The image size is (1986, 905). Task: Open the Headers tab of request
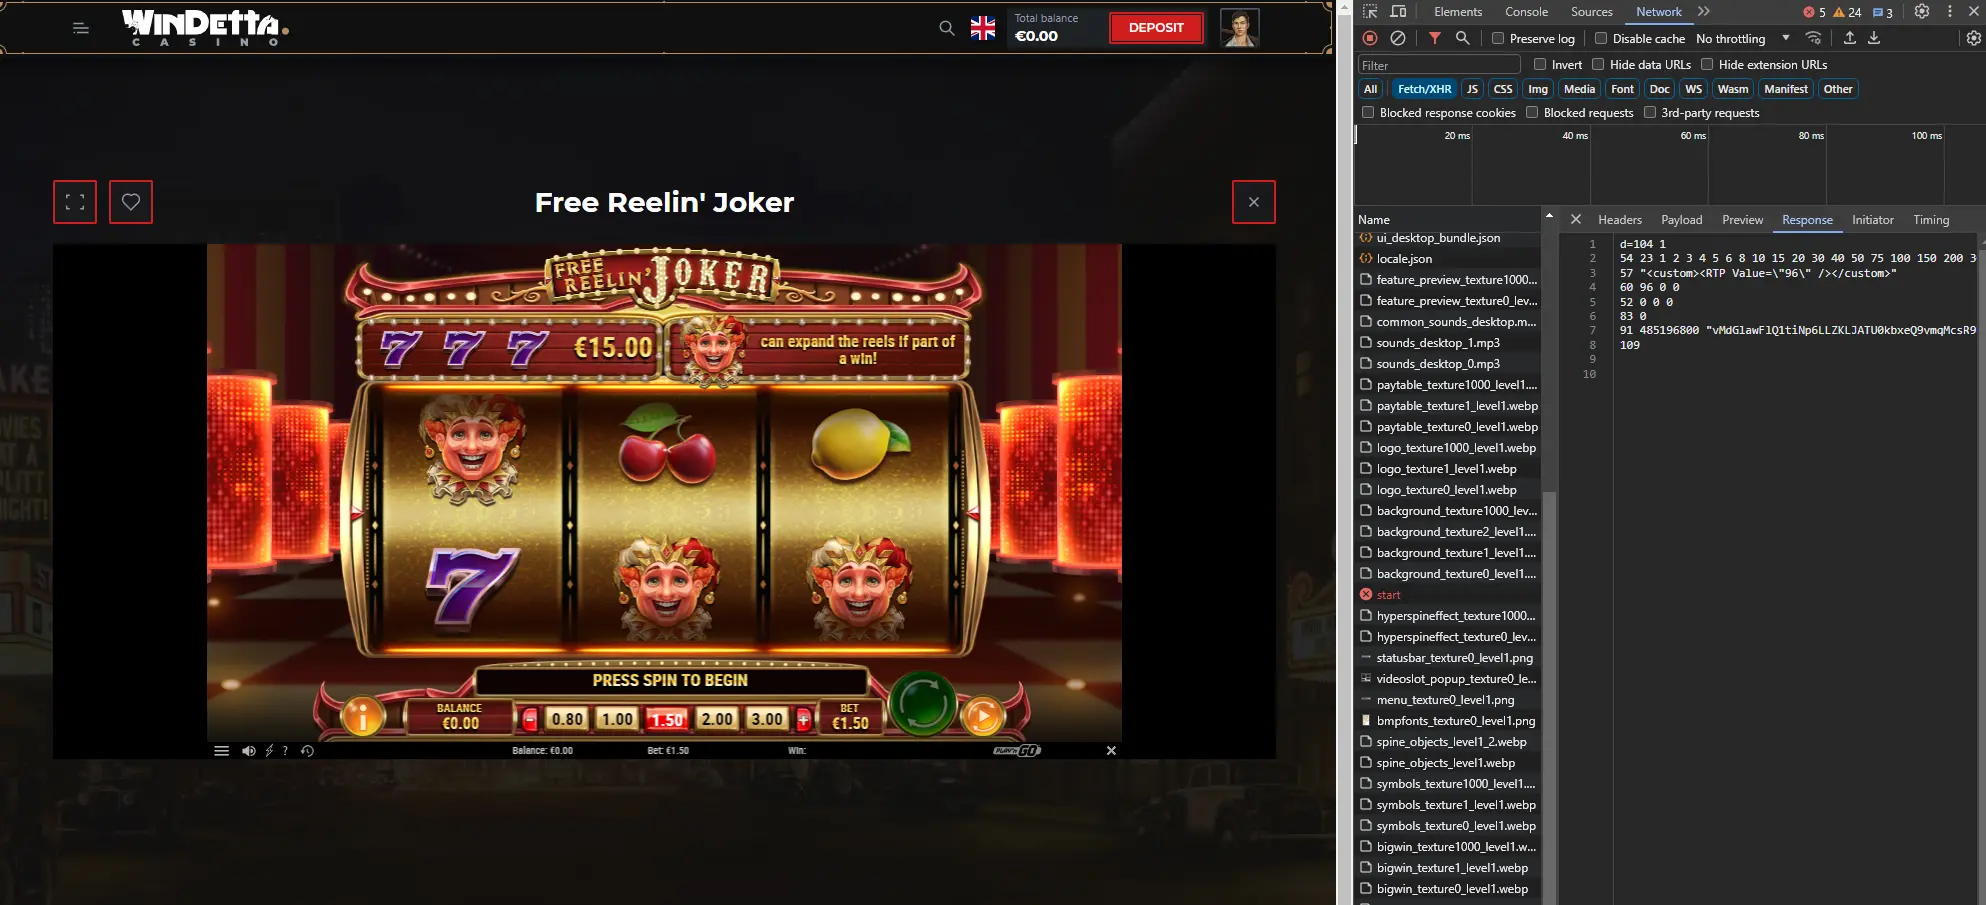tap(1619, 220)
